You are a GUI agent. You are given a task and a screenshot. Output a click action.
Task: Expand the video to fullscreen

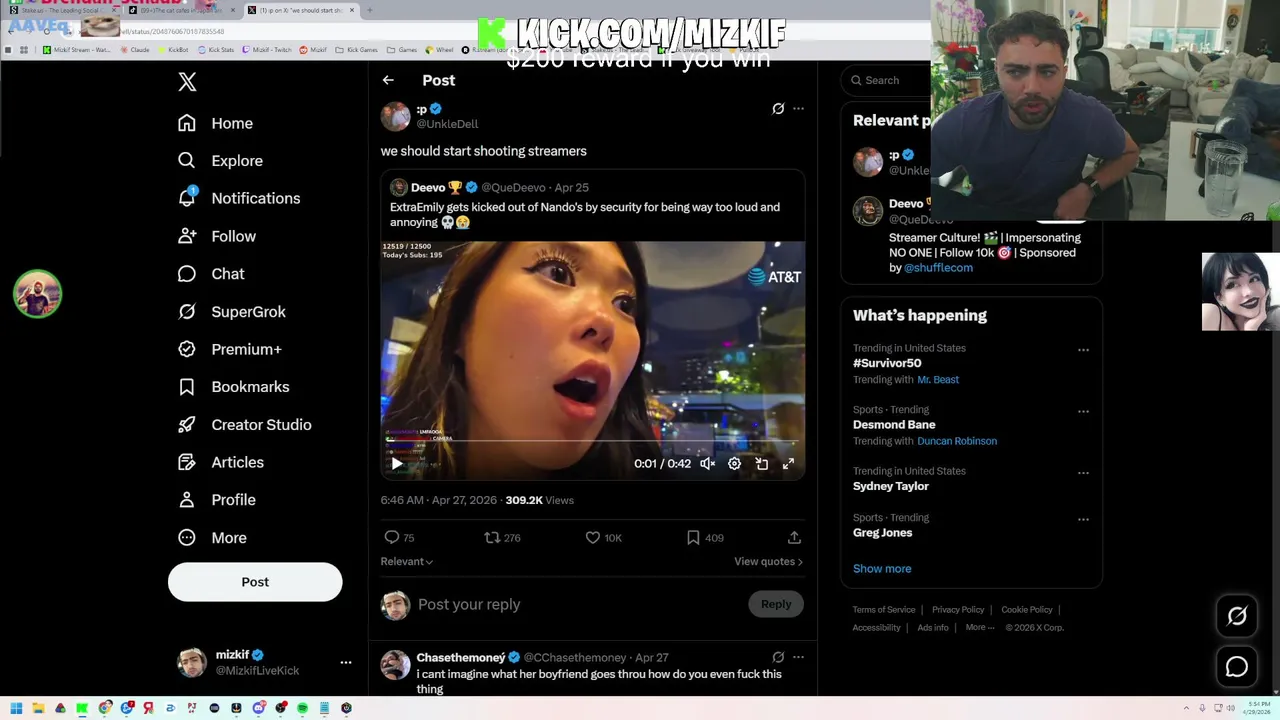(788, 464)
